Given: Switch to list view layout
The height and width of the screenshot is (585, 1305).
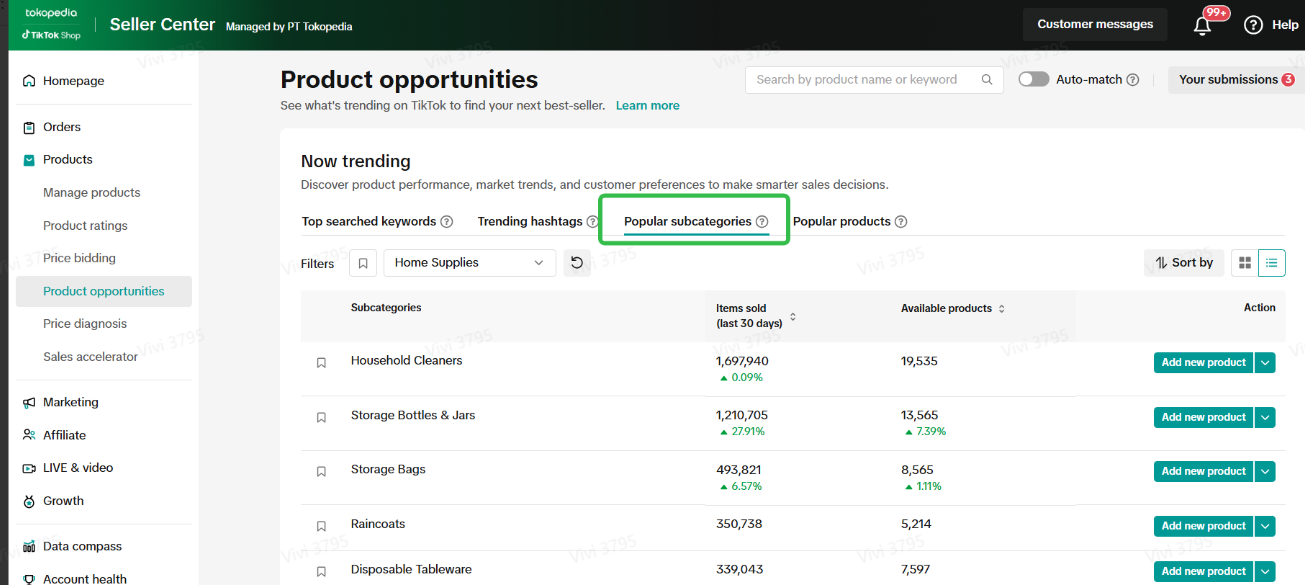Looking at the screenshot, I should pyautogui.click(x=1272, y=263).
